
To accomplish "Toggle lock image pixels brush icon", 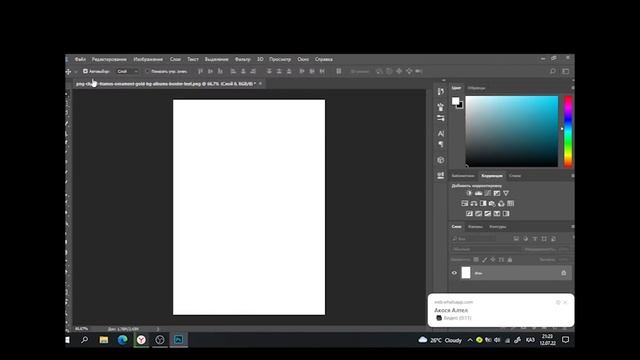I will pyautogui.click(x=484, y=260).
